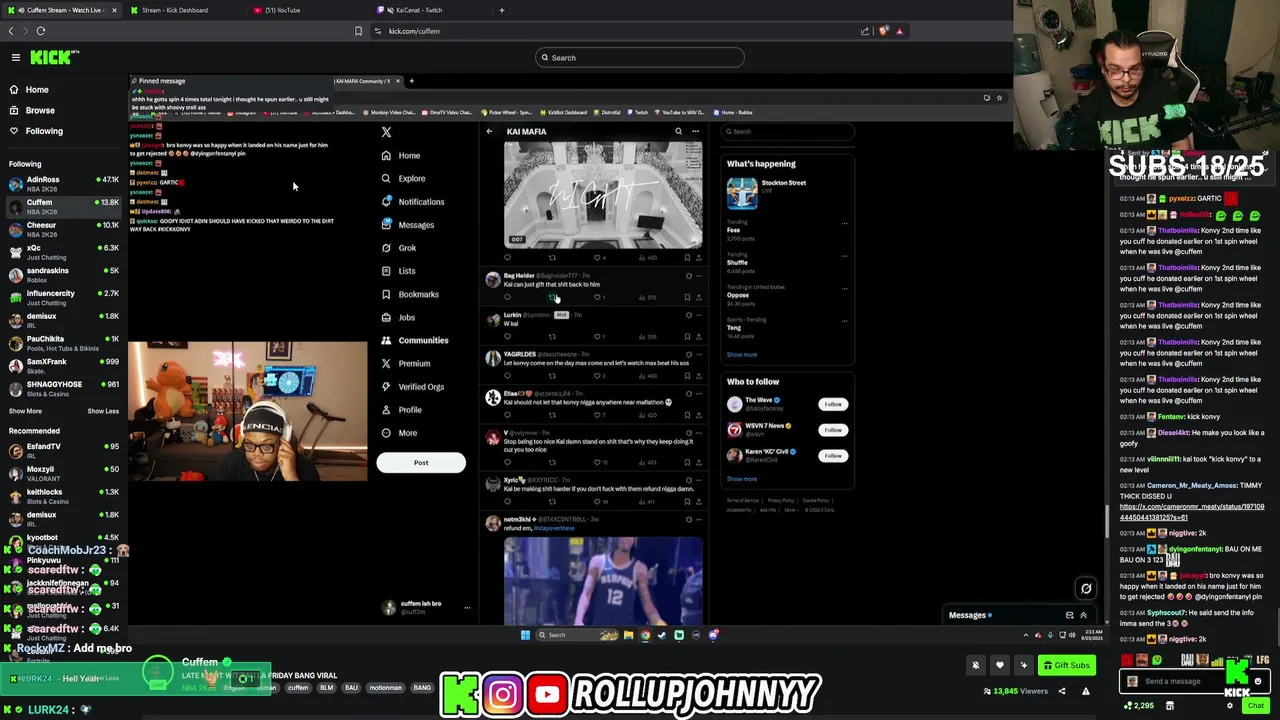Show more trending topics

click(x=742, y=355)
